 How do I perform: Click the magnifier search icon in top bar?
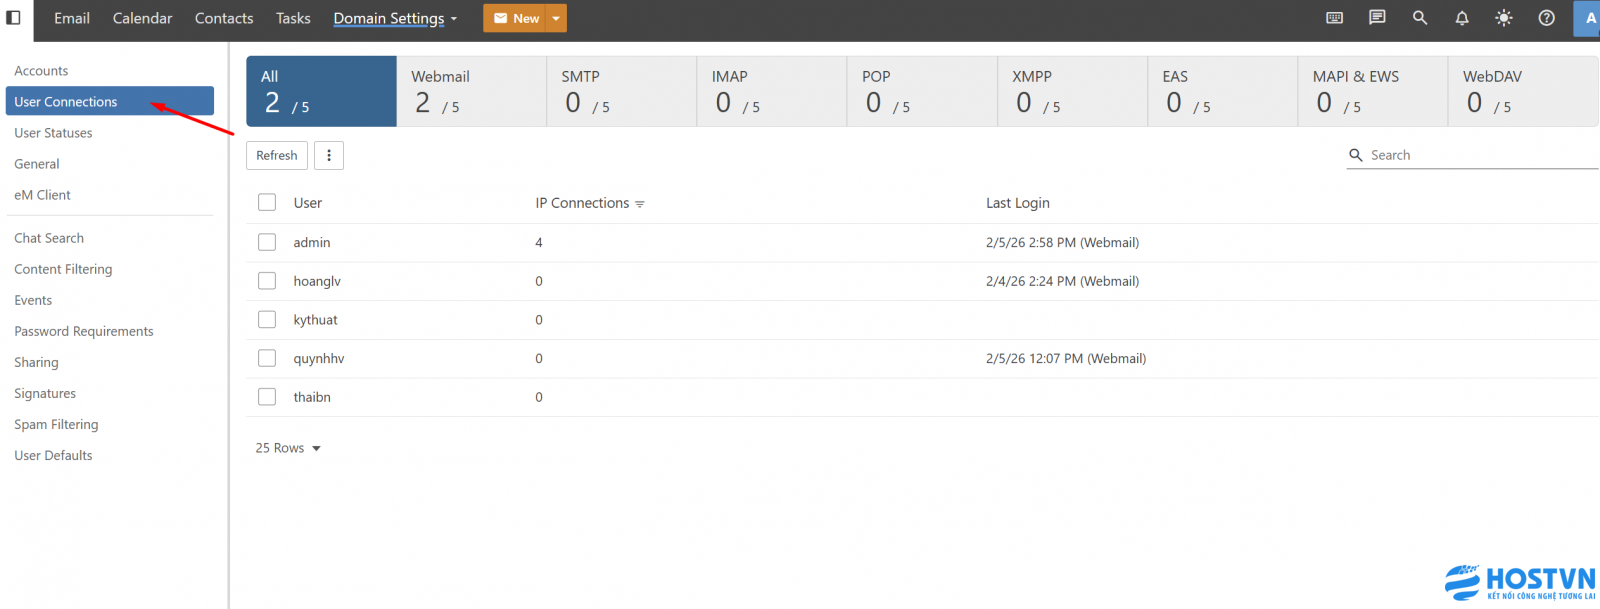click(1419, 18)
